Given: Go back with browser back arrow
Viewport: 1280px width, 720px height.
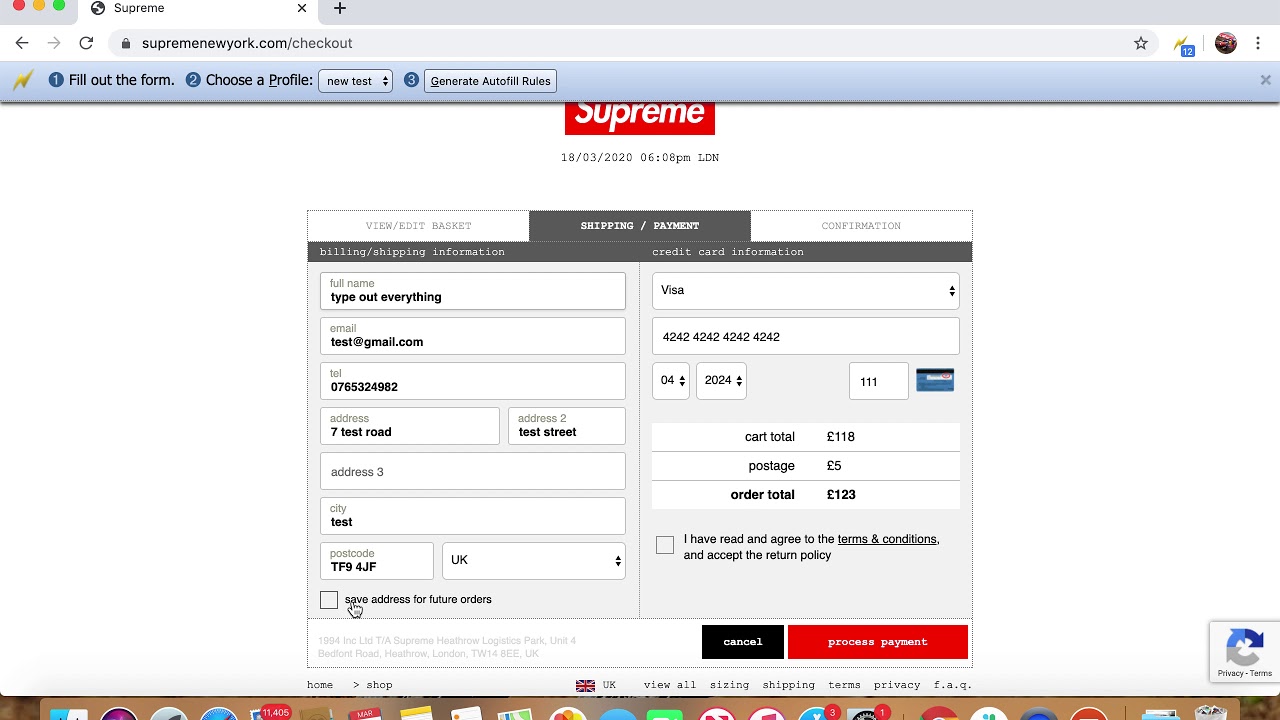Looking at the screenshot, I should (x=22, y=43).
